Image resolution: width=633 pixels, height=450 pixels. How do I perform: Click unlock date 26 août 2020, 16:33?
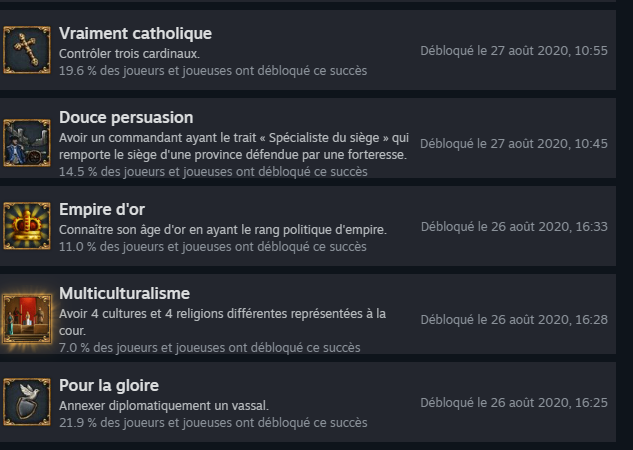pos(514,227)
